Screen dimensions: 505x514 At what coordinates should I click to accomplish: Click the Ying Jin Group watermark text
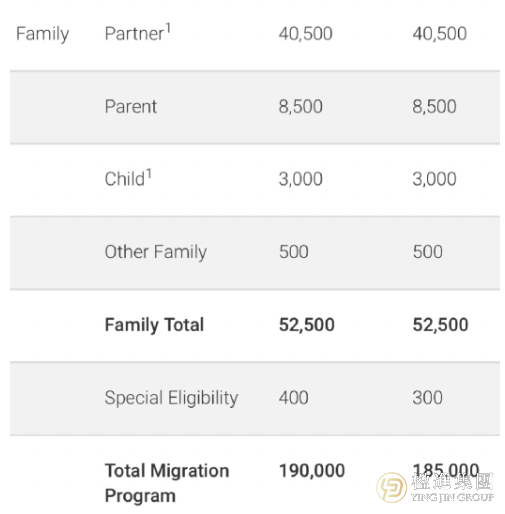pos(452,487)
